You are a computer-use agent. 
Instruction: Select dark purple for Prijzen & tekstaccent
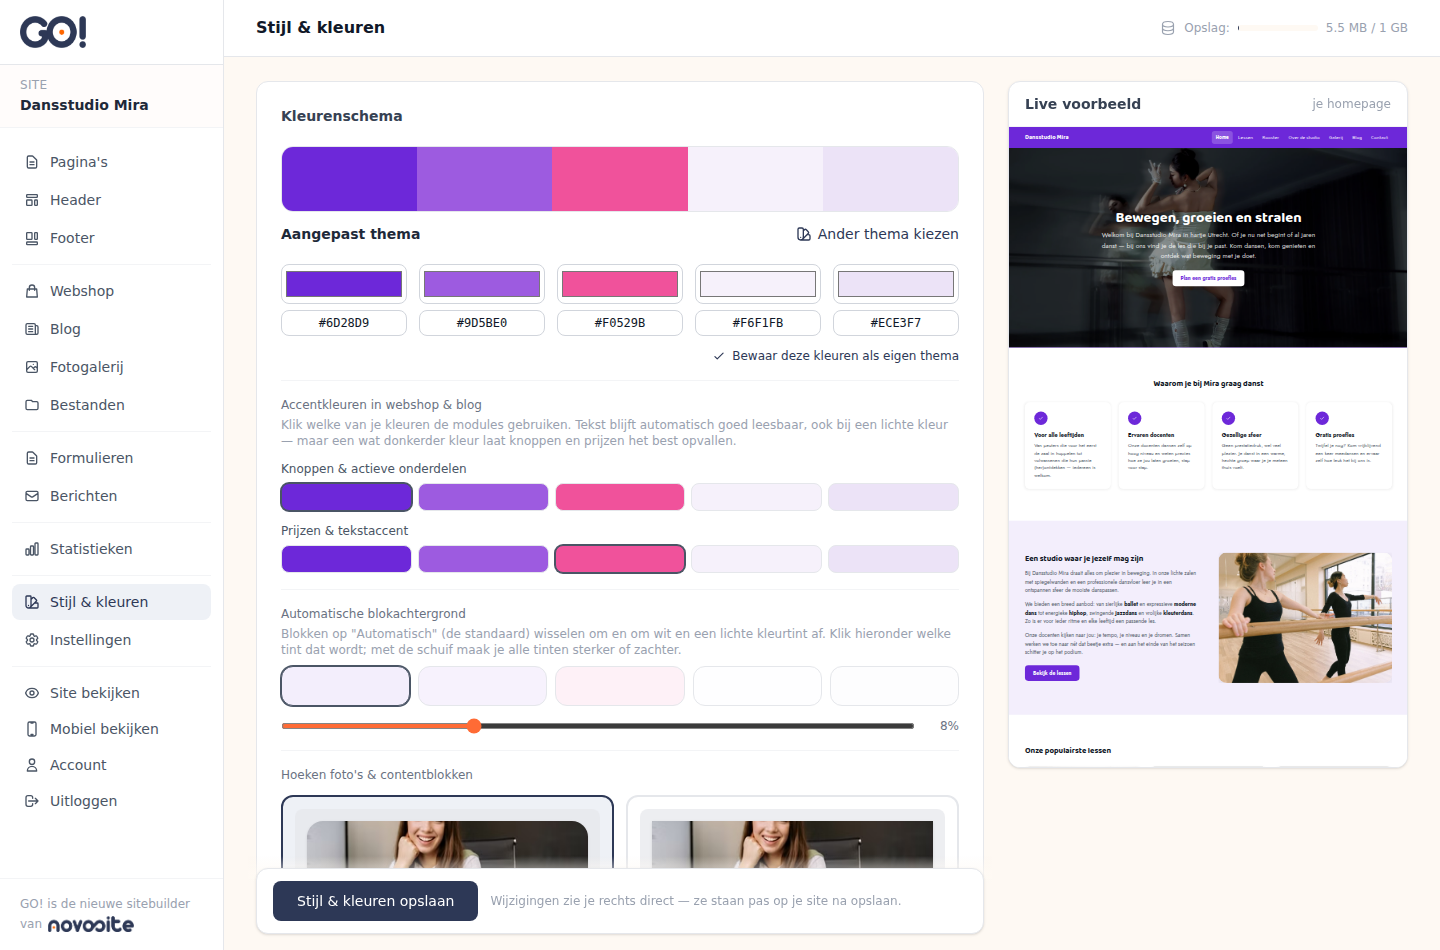click(346, 559)
